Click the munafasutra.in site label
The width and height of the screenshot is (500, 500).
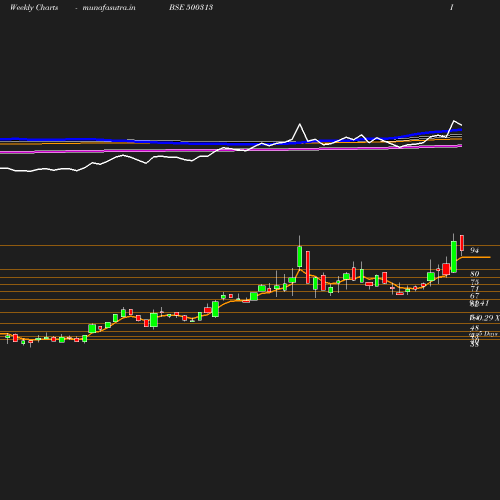tap(109, 7)
